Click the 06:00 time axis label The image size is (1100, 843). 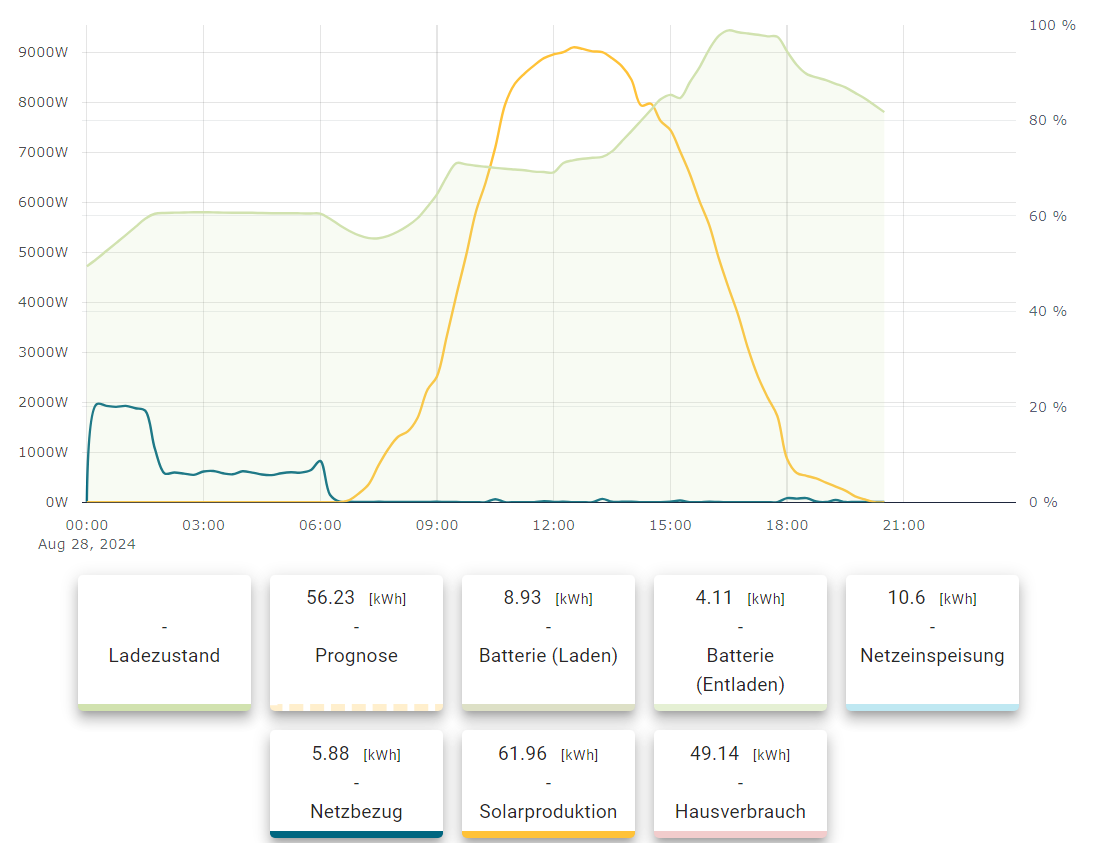(321, 525)
